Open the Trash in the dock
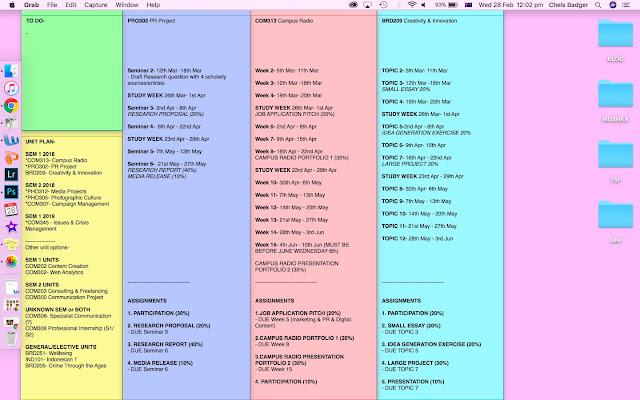This screenshot has height=400, width=640. (11, 338)
